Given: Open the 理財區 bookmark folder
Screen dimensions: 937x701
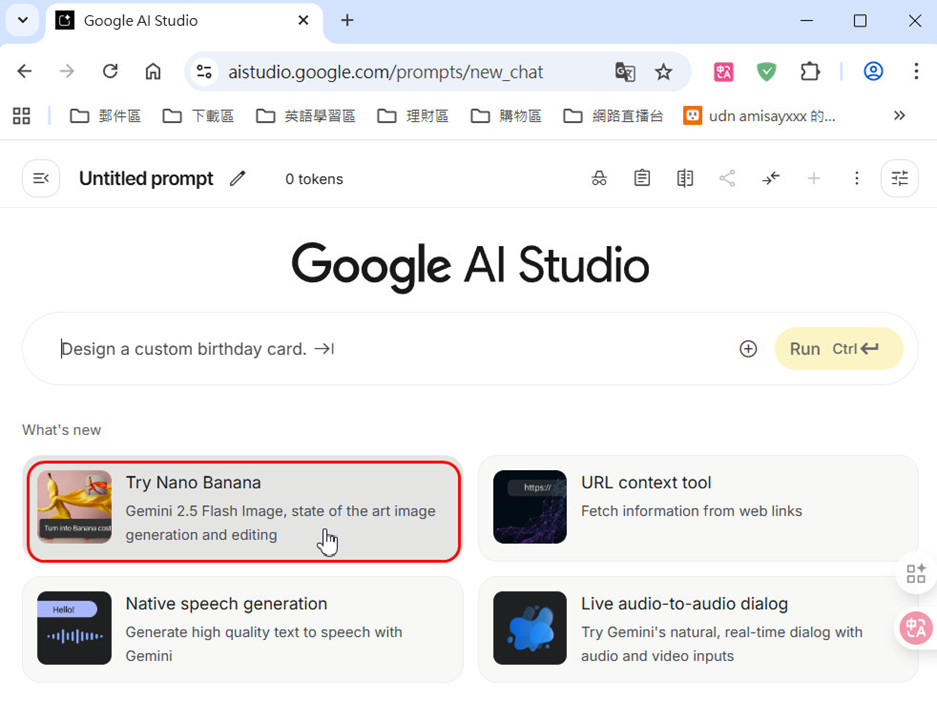Looking at the screenshot, I should [413, 116].
